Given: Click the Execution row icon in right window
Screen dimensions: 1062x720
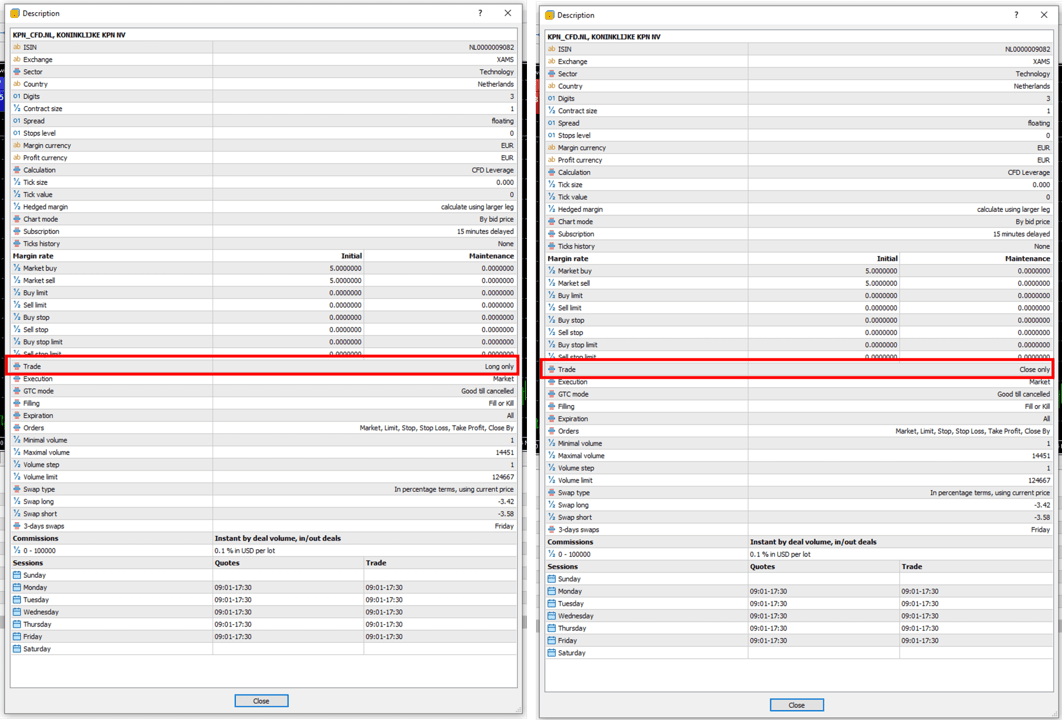Looking at the screenshot, I should (551, 382).
